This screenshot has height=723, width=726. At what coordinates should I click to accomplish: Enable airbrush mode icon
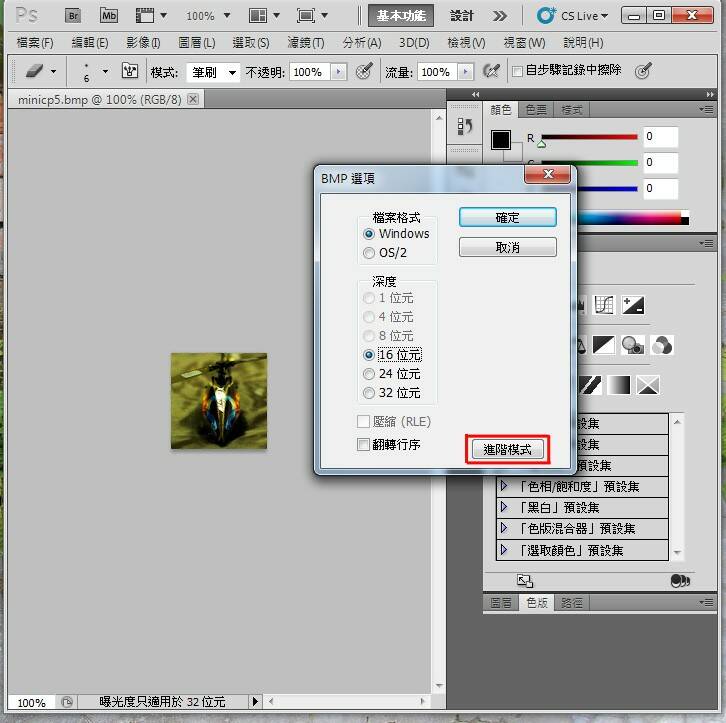click(x=491, y=71)
